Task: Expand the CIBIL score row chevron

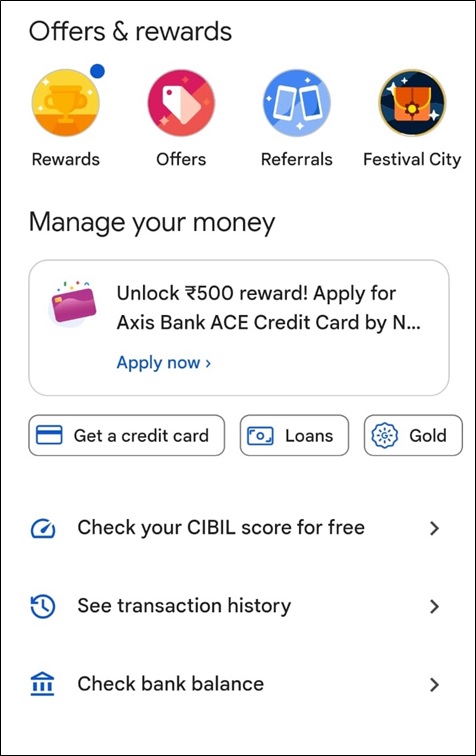Action: (434, 528)
